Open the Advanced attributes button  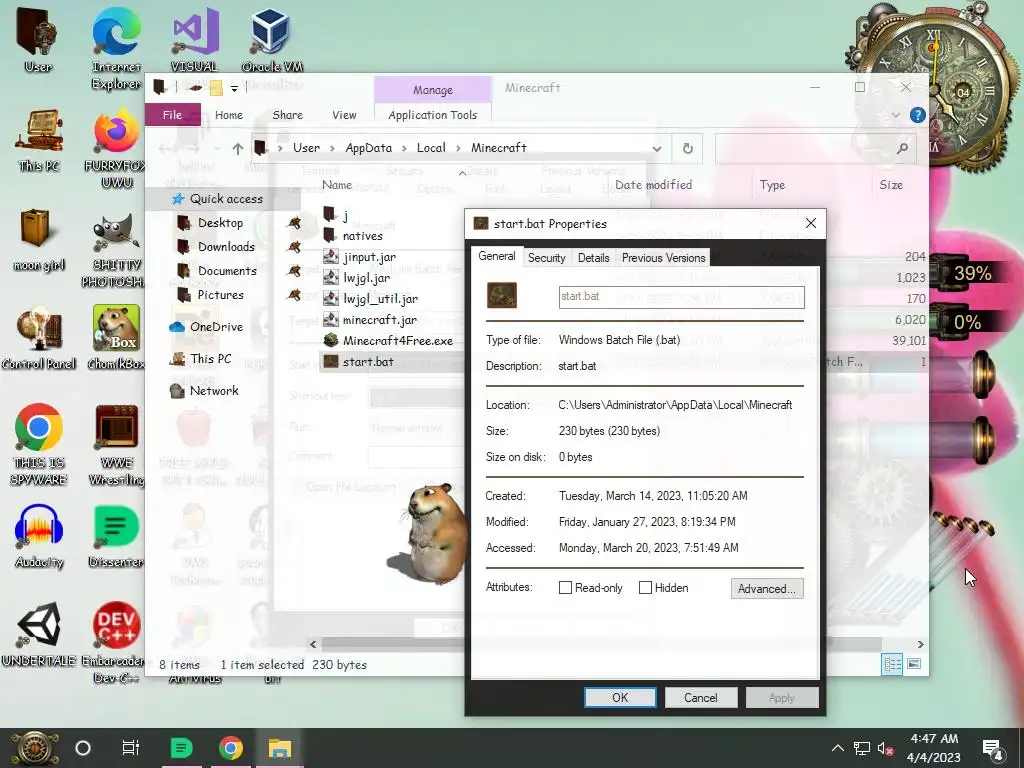click(767, 588)
